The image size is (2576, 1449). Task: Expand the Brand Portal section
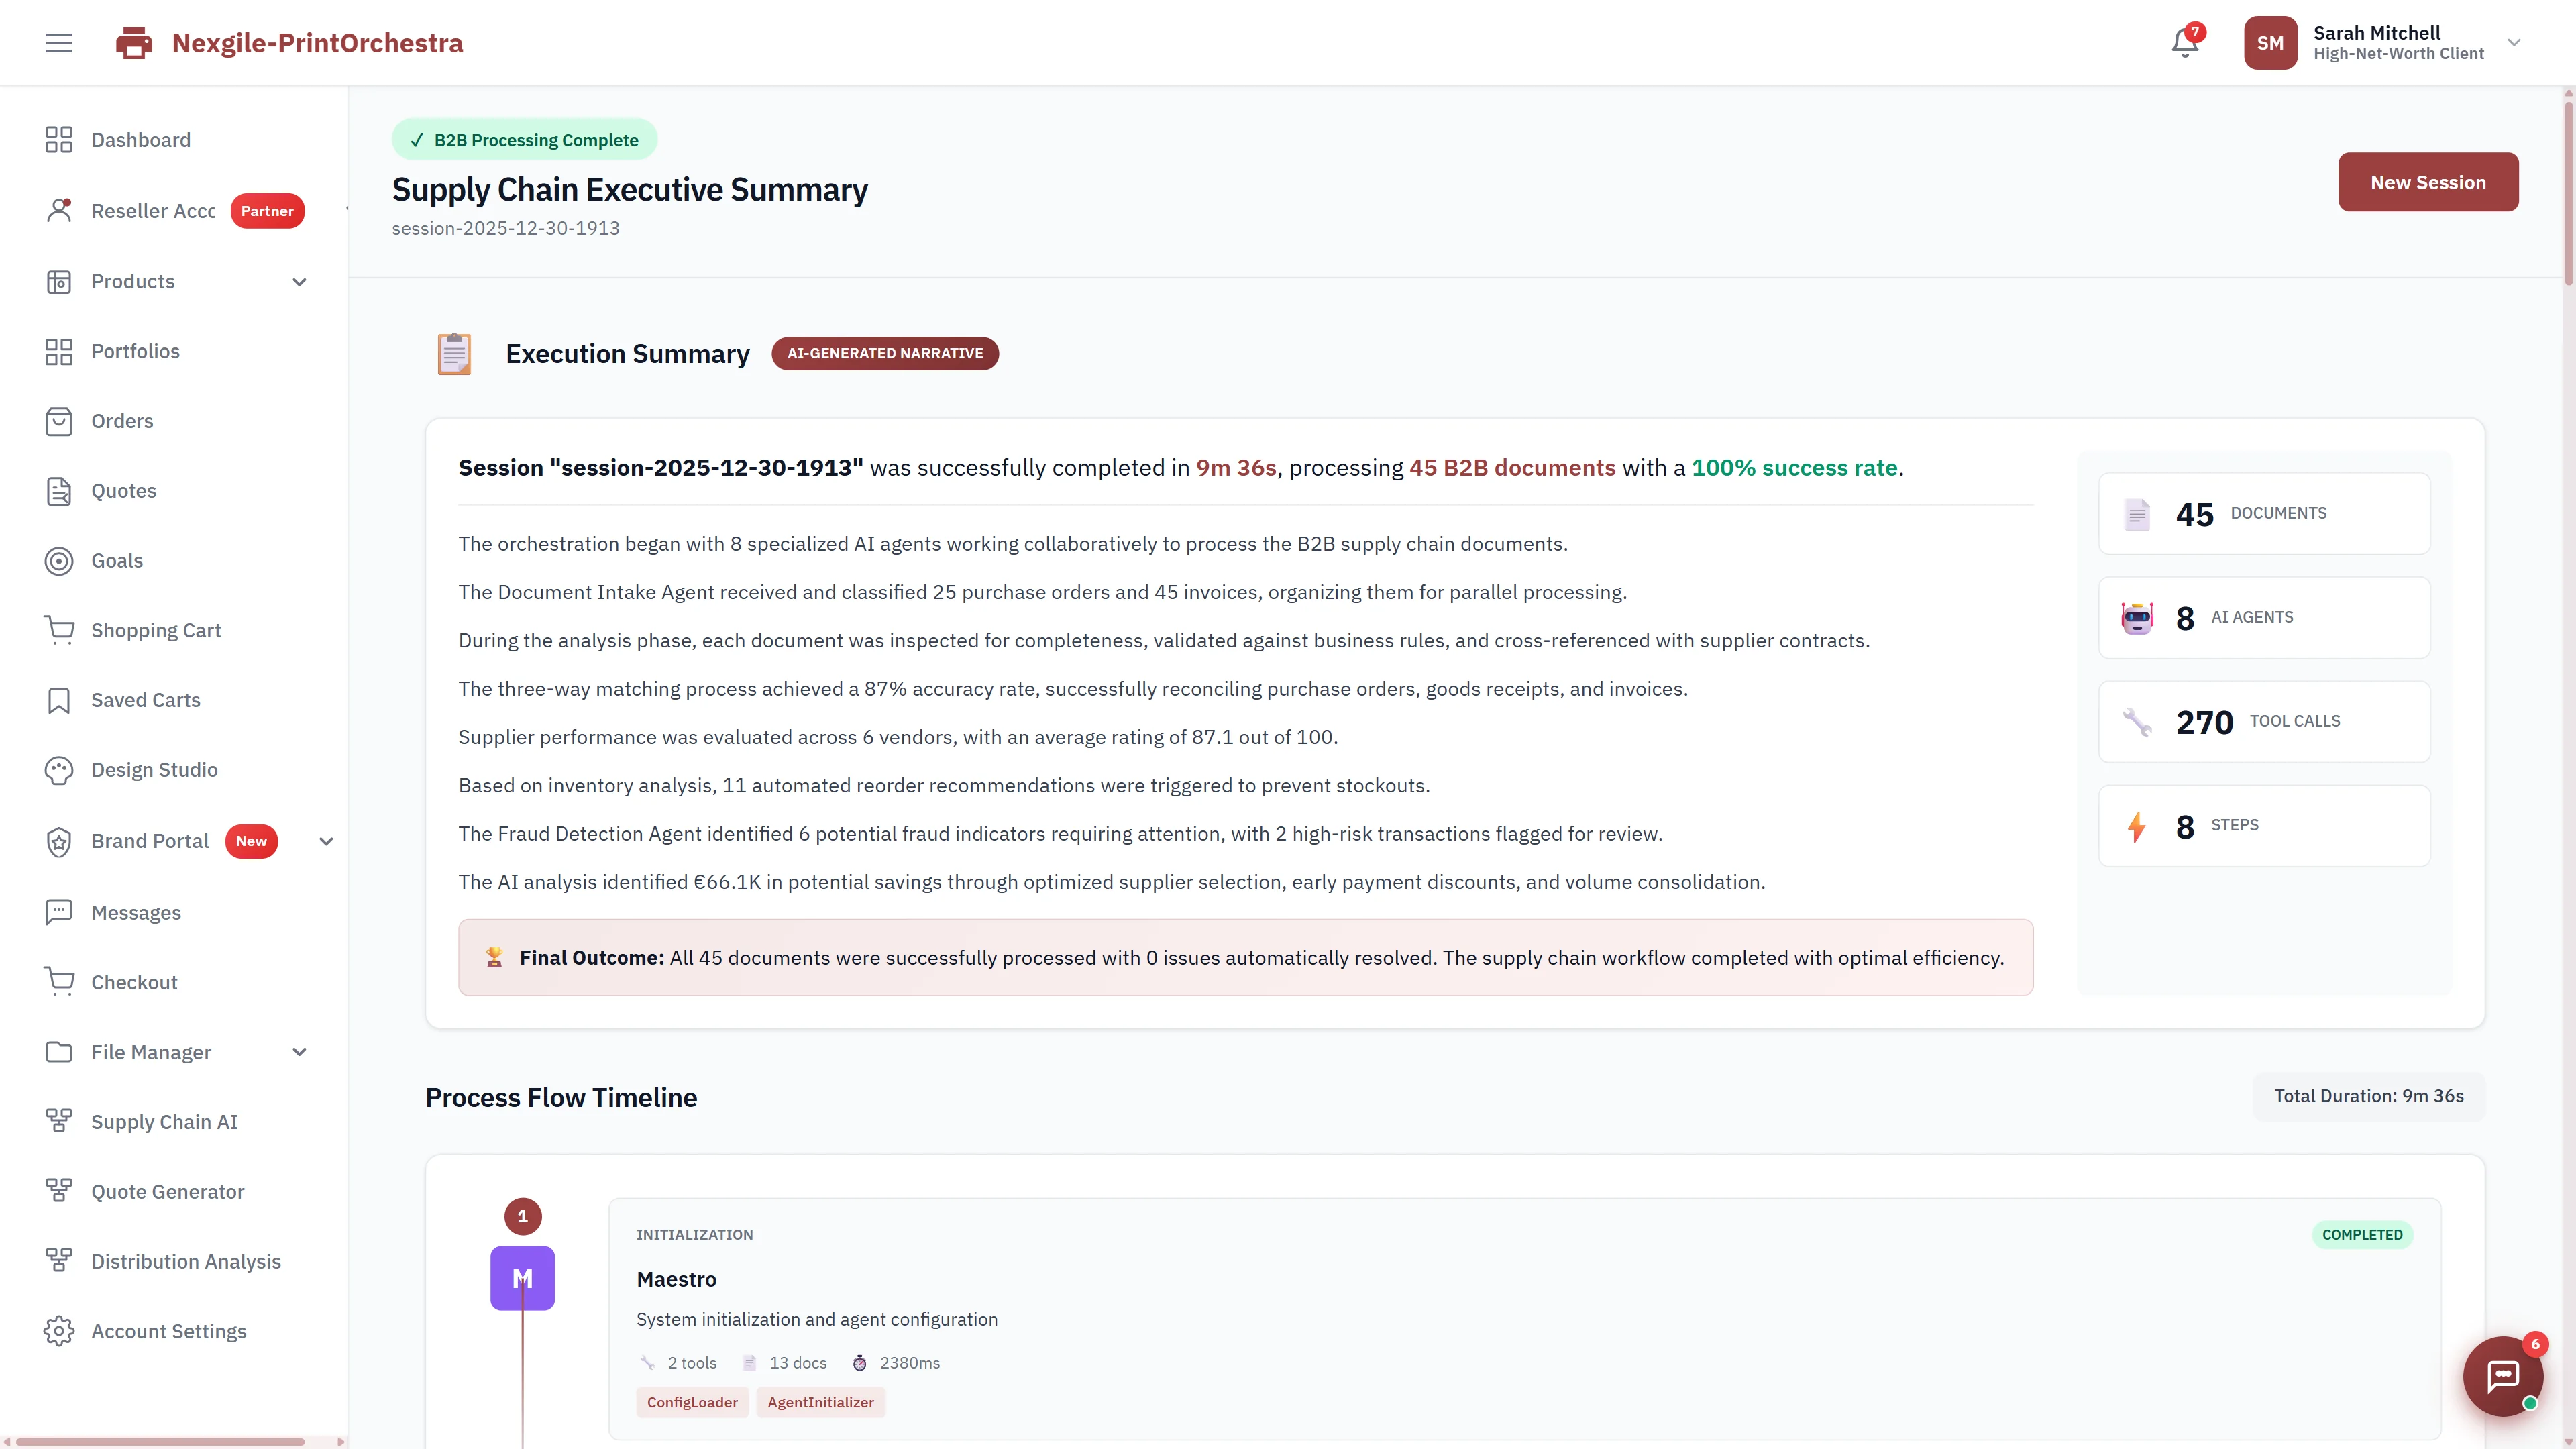(326, 841)
